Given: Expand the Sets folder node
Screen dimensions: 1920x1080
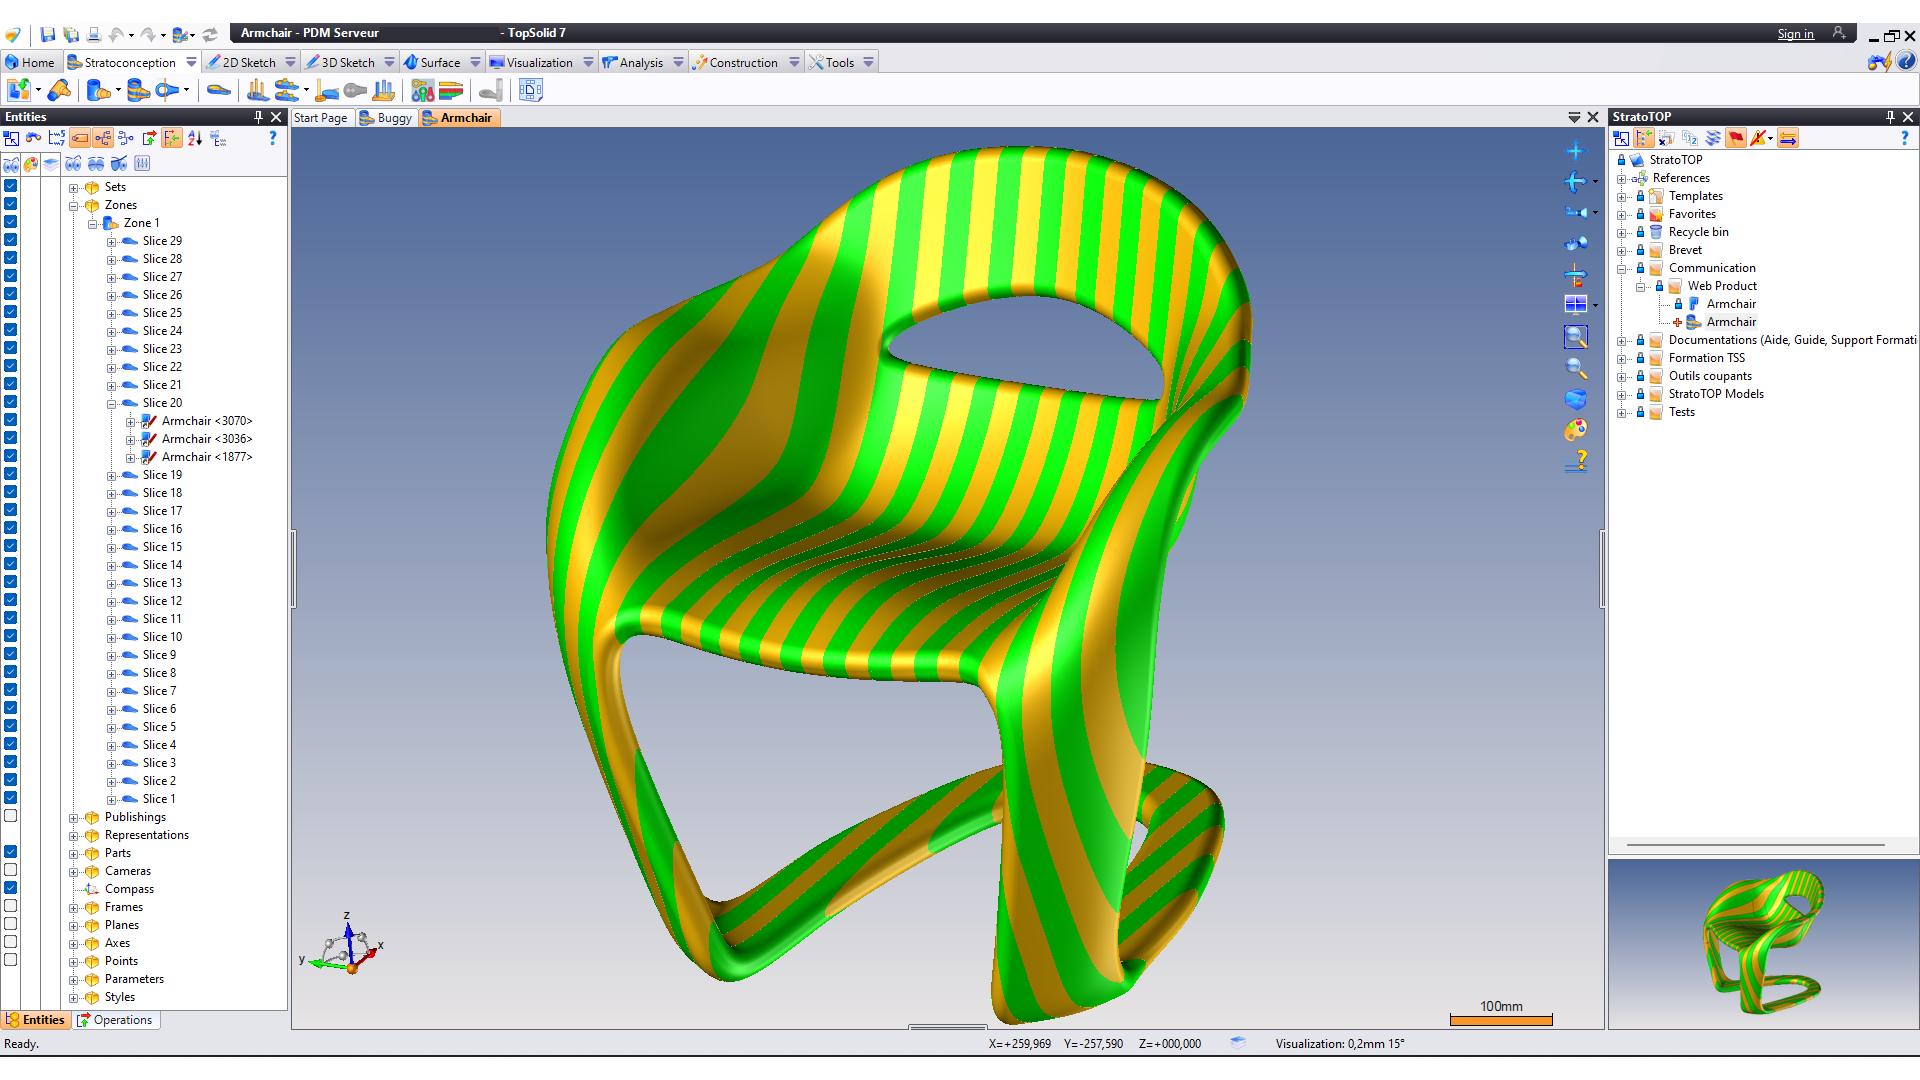Looking at the screenshot, I should click(x=73, y=188).
